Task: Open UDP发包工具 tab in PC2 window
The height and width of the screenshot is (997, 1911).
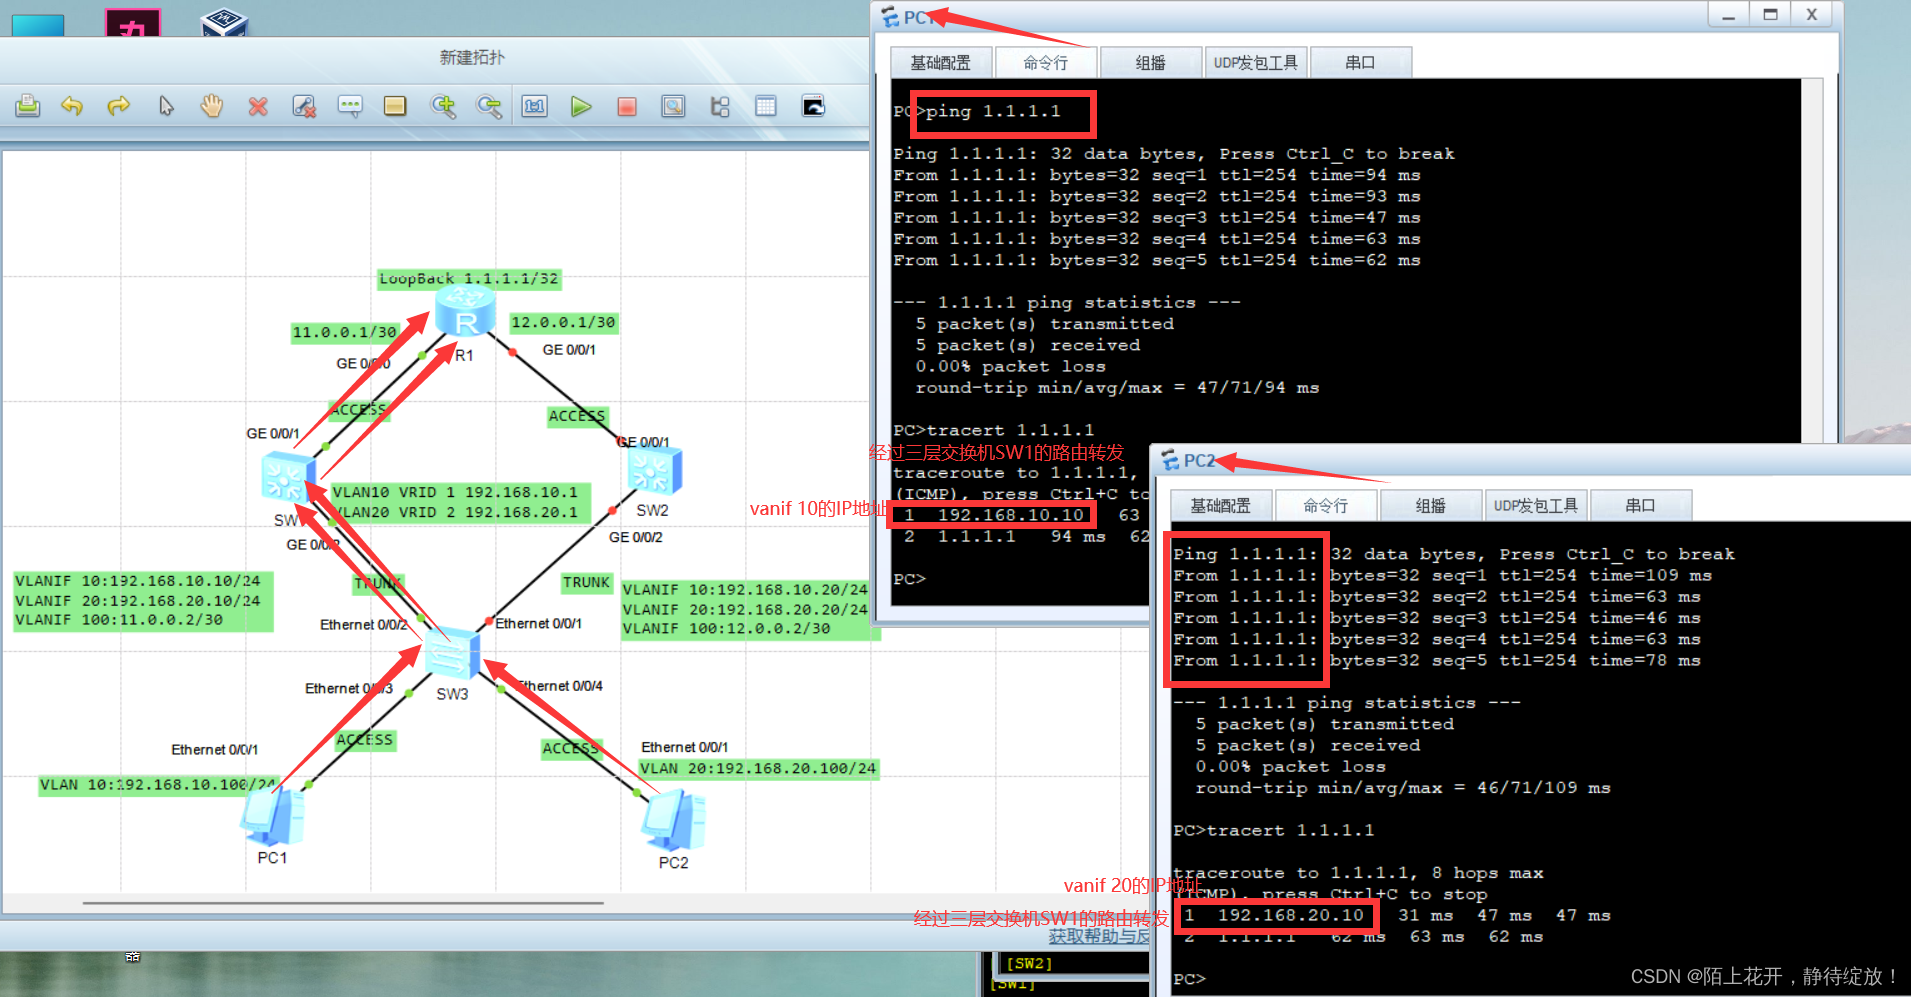Action: point(1535,505)
